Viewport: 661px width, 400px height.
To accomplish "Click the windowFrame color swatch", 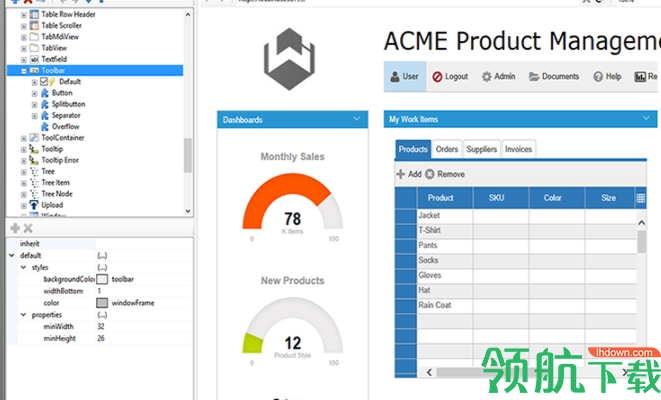I will click(x=102, y=303).
